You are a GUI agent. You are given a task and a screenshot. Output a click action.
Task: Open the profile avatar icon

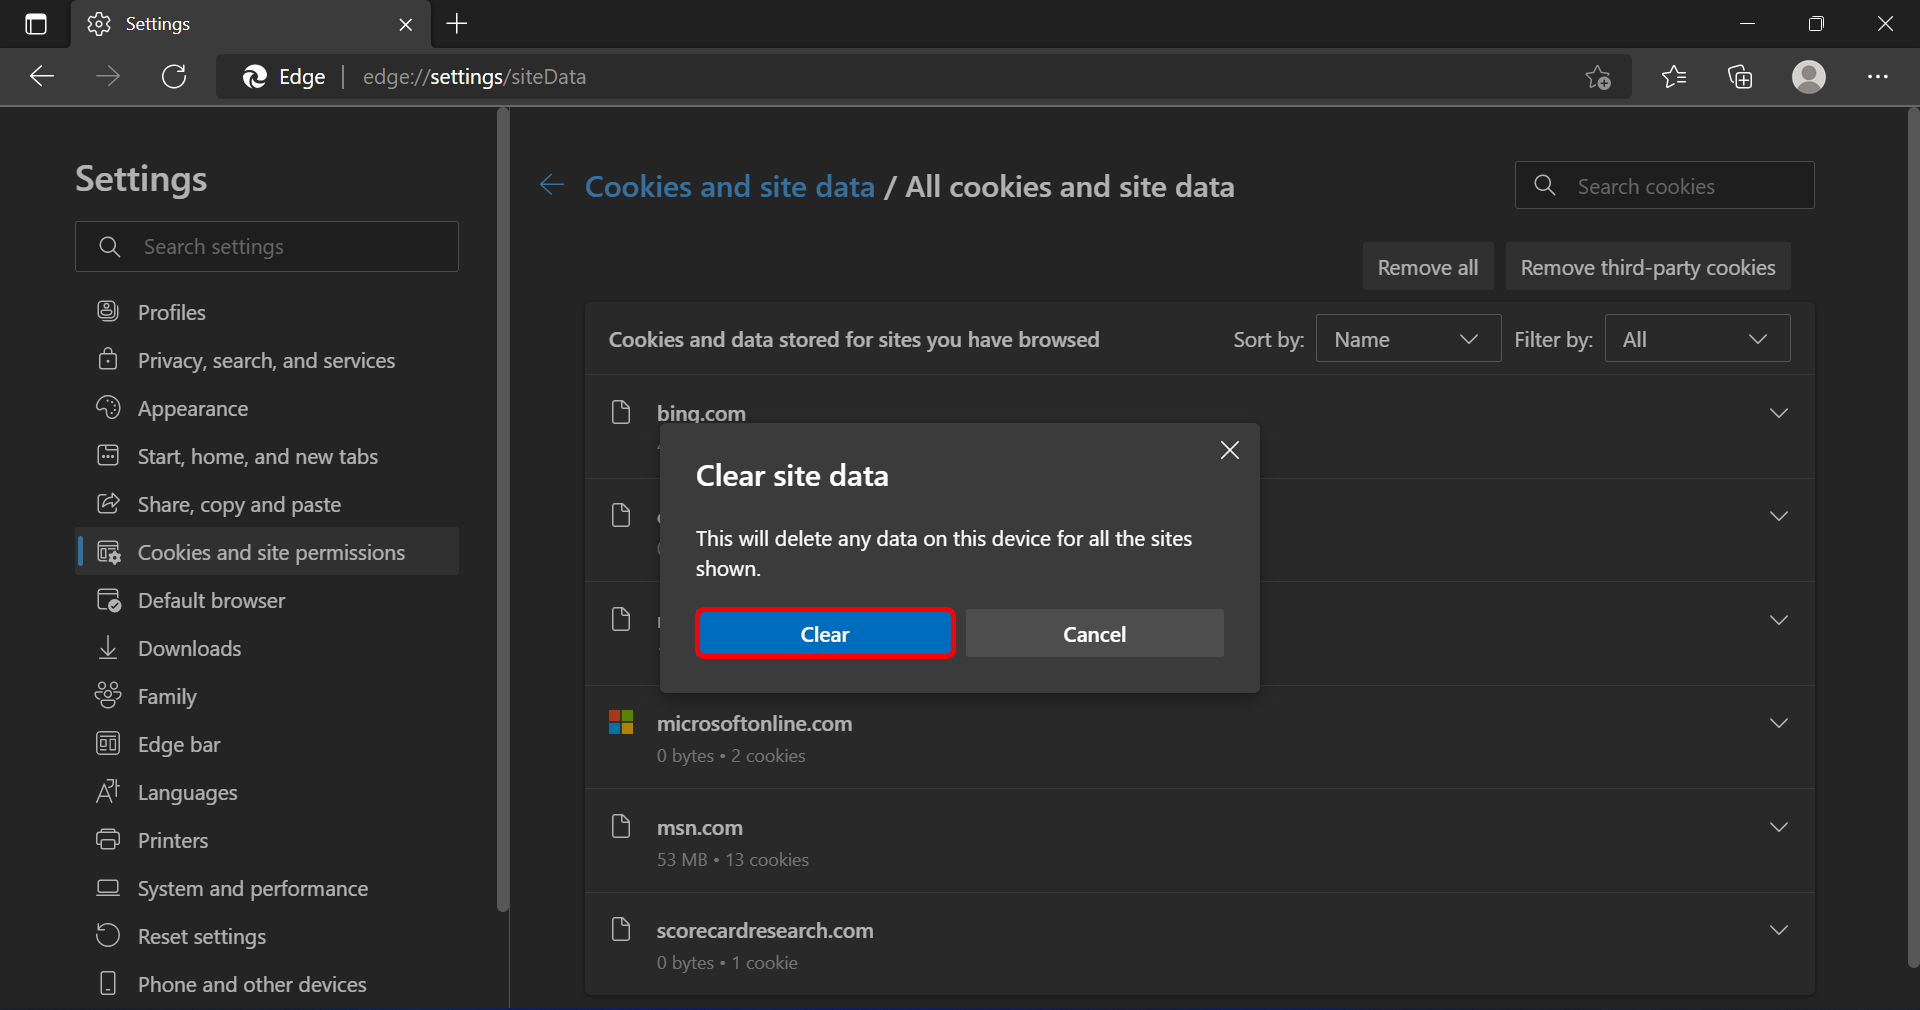coord(1809,76)
